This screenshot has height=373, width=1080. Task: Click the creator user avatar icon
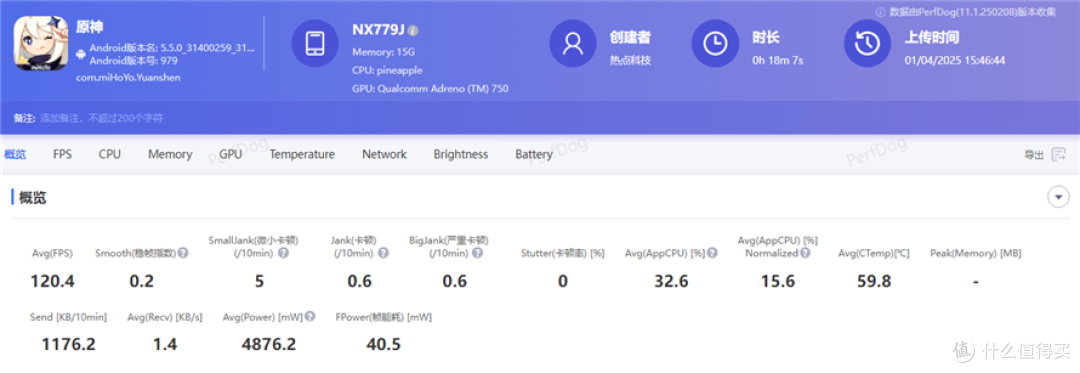pos(572,43)
